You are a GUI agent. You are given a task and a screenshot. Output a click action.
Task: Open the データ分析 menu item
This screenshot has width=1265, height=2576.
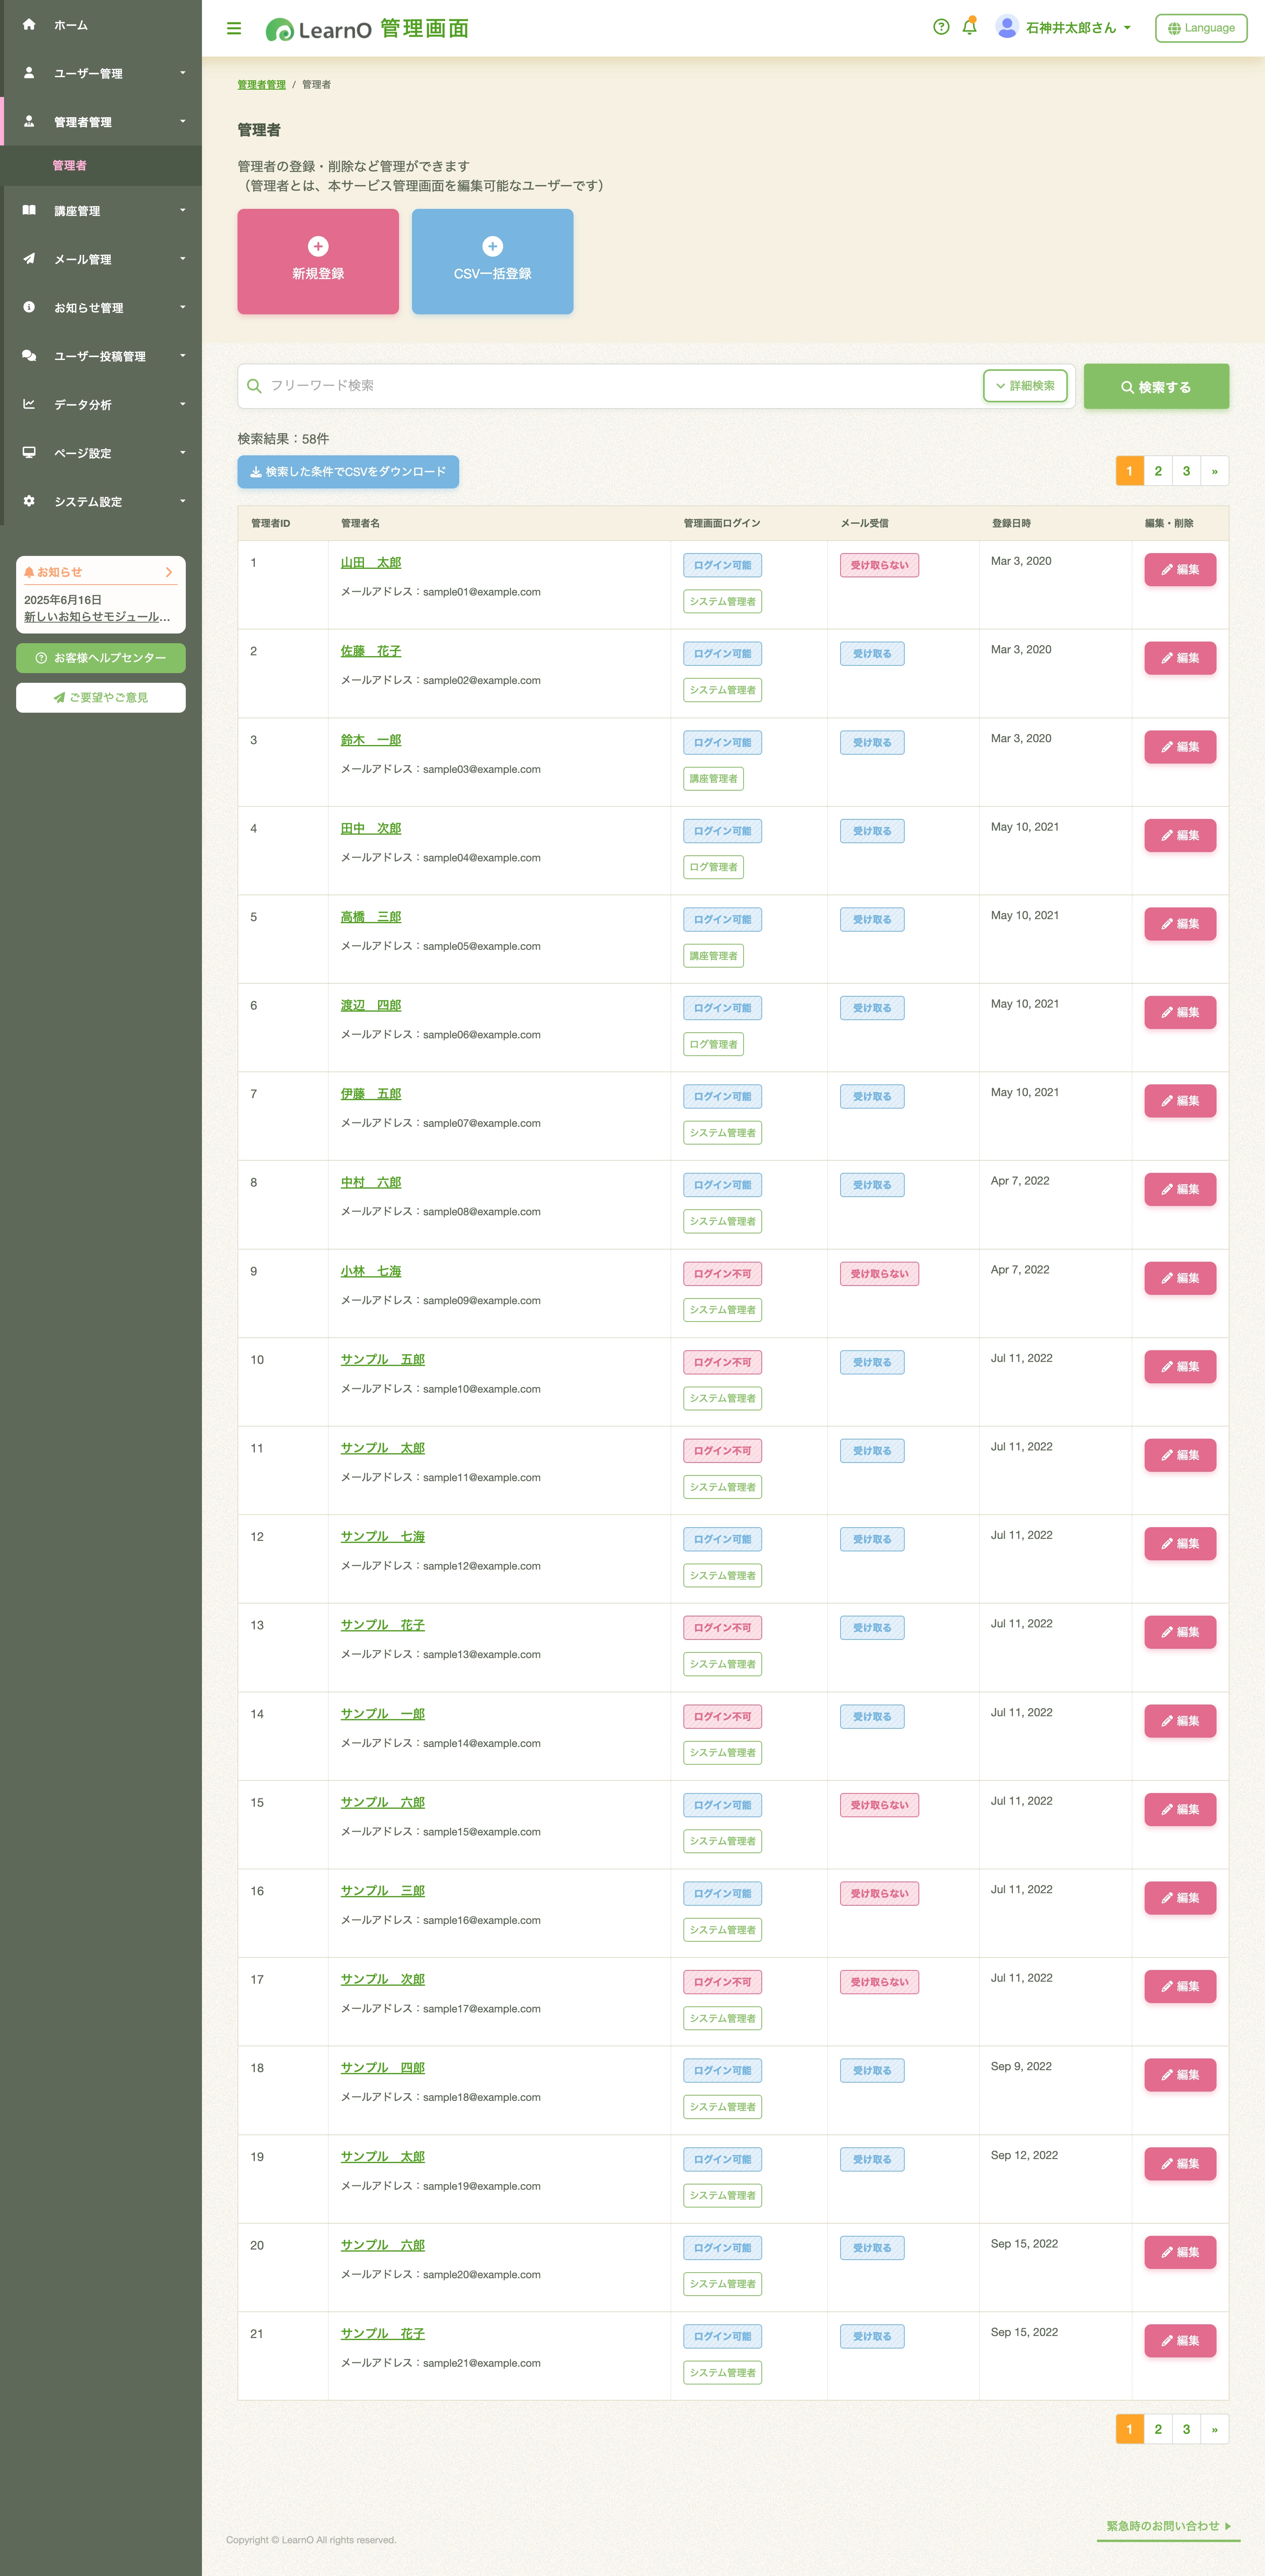[101, 404]
